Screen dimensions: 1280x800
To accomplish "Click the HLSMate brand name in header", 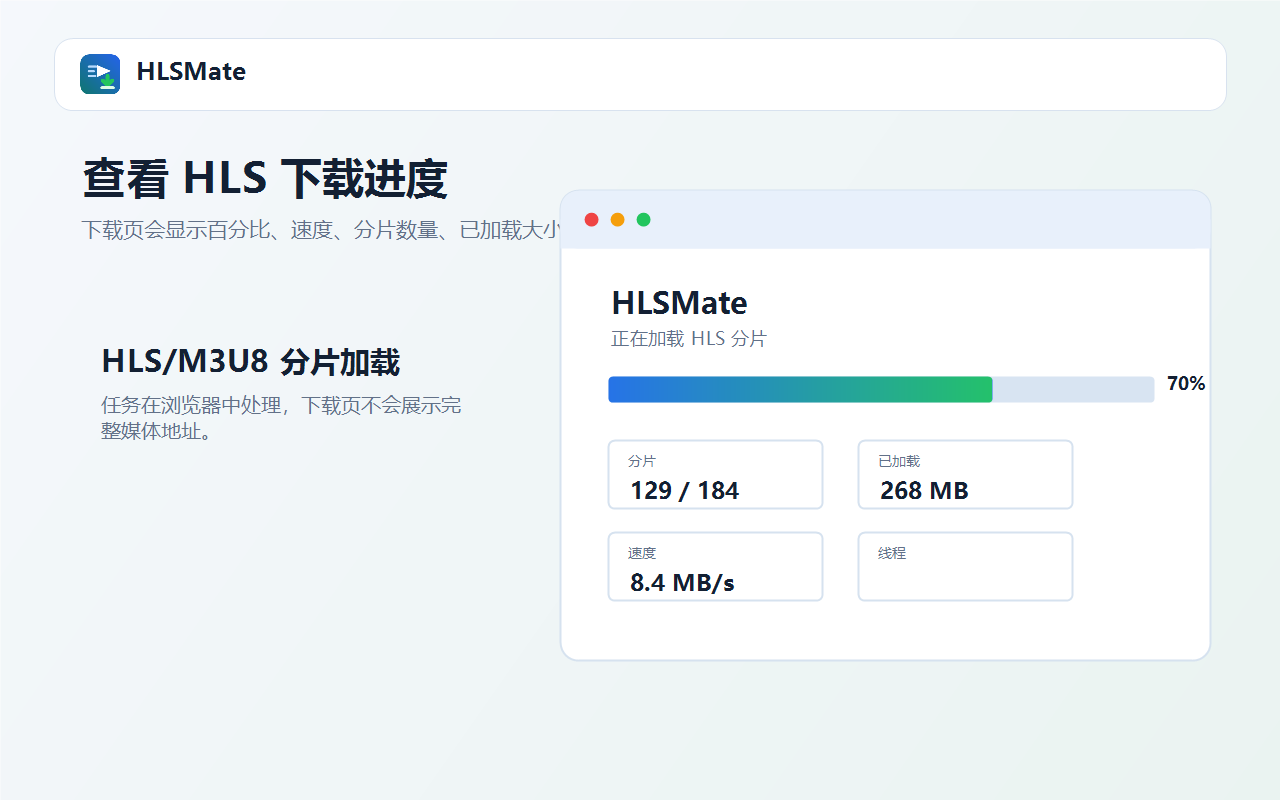I will click(x=191, y=72).
